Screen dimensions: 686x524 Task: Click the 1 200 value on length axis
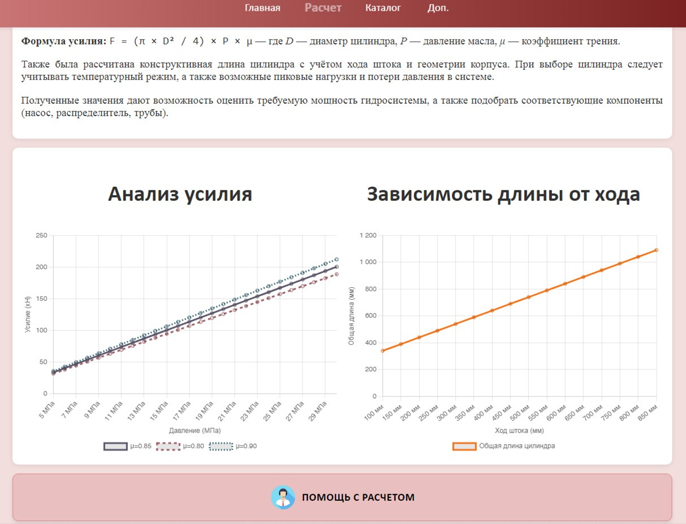[x=368, y=235]
